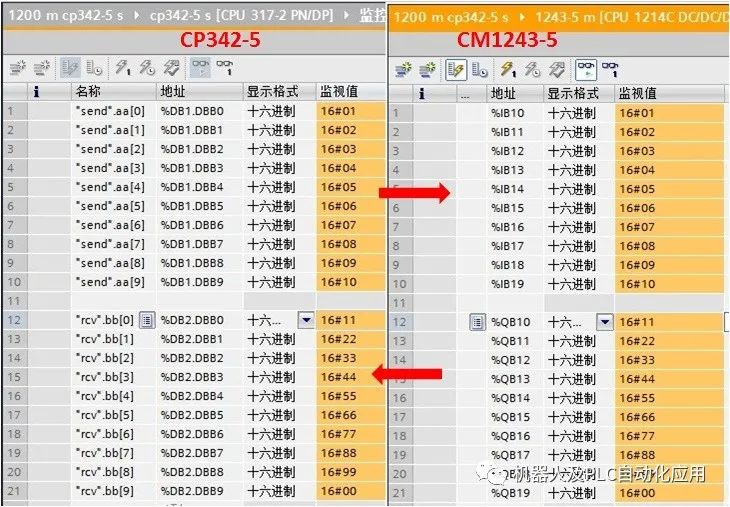Click 十六进制 format cell in %QB14 row

pyautogui.click(x=579, y=399)
